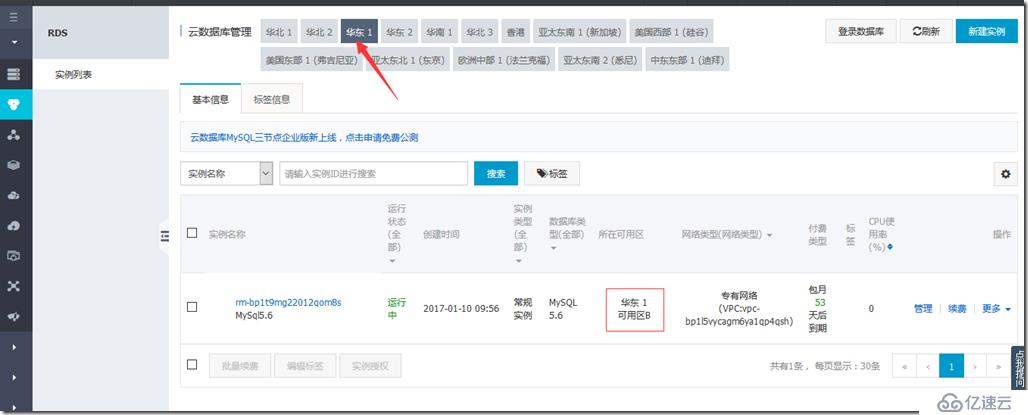Viewport: 1028px width, 415px height.
Task: Click the three-node cluster sidebar icon
Action: pos(13,135)
